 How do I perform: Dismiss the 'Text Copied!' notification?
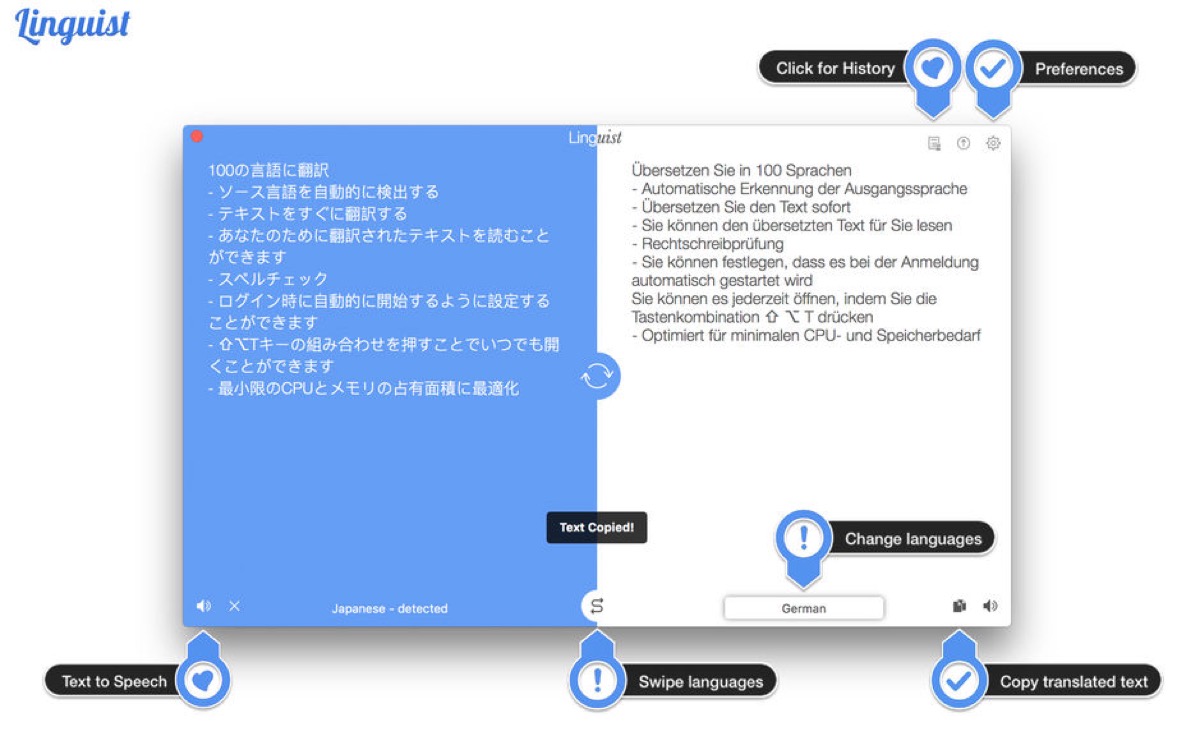(596, 528)
